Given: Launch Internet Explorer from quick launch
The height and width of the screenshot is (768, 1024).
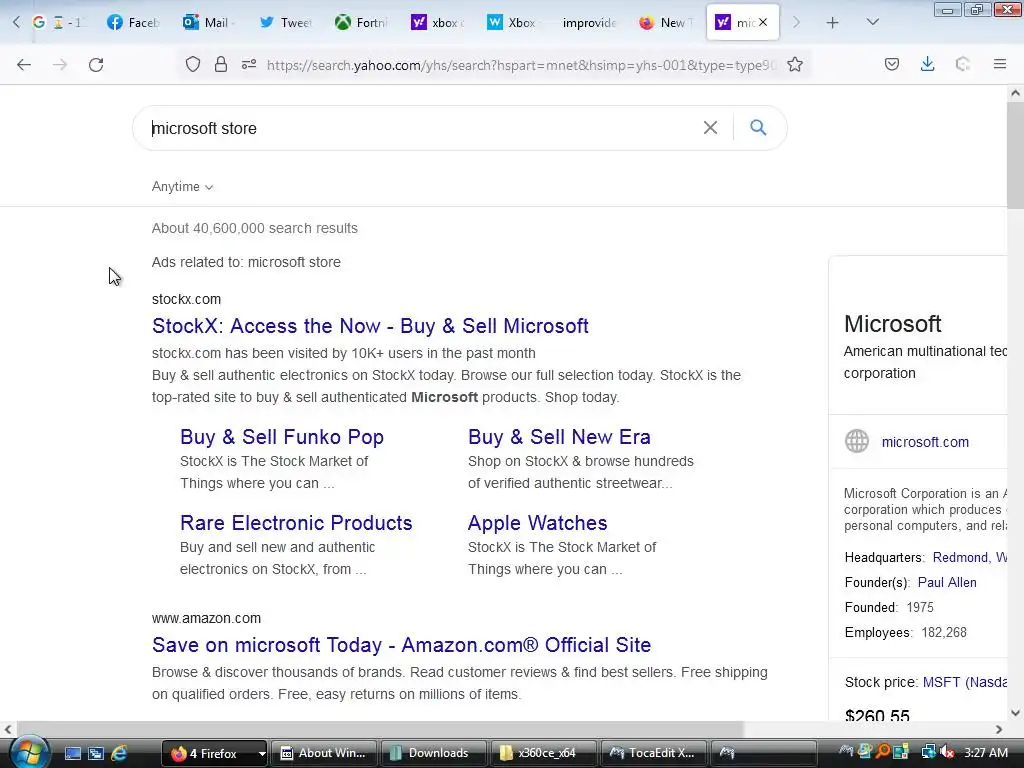Looking at the screenshot, I should (x=120, y=753).
